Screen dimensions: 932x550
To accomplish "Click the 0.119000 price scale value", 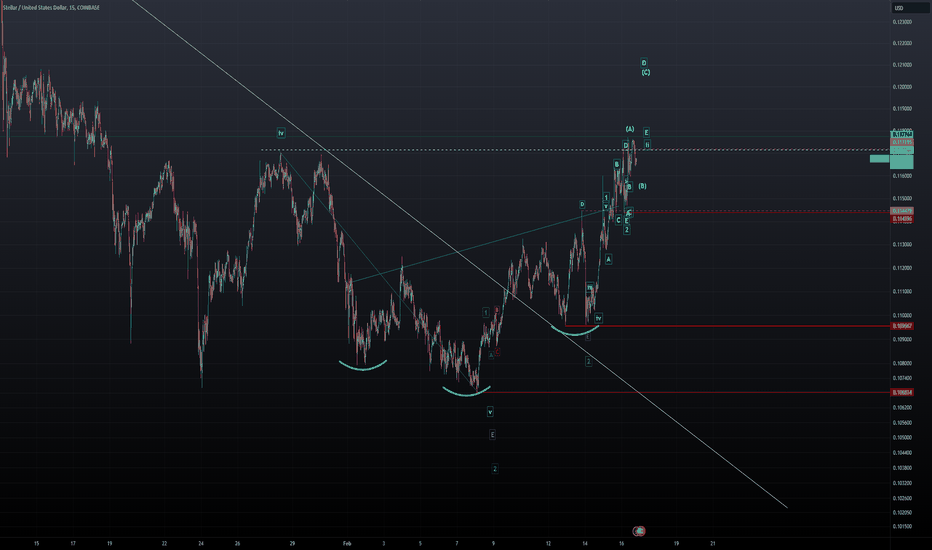I will point(902,109).
